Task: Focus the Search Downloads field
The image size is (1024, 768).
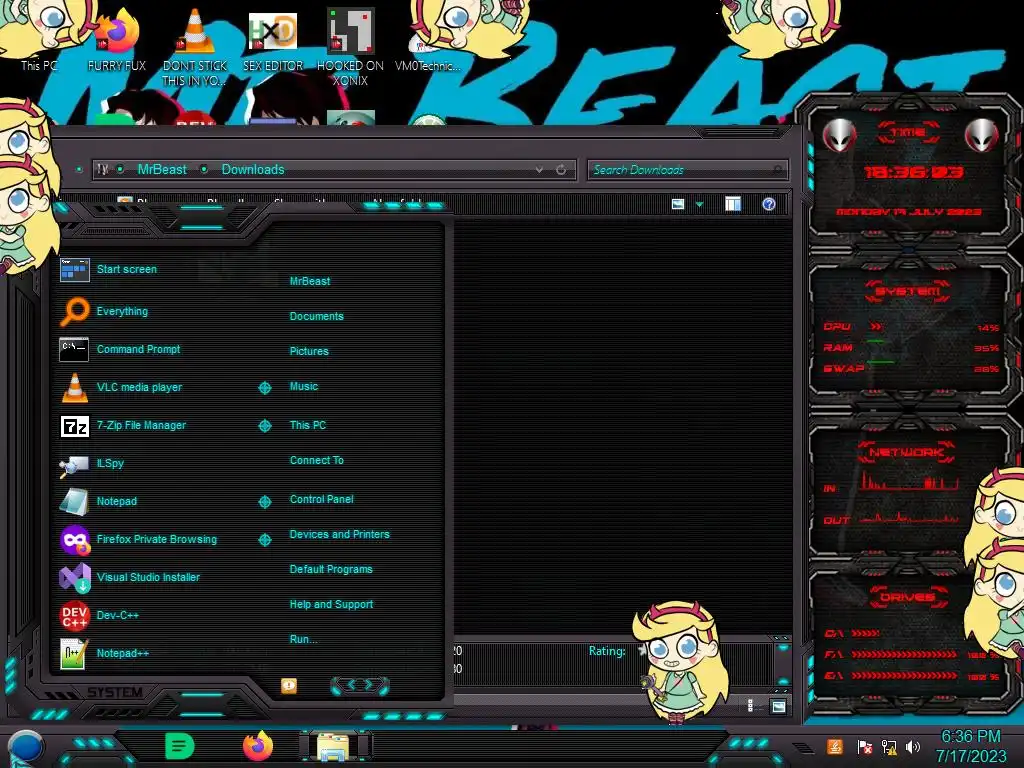Action: [687, 170]
